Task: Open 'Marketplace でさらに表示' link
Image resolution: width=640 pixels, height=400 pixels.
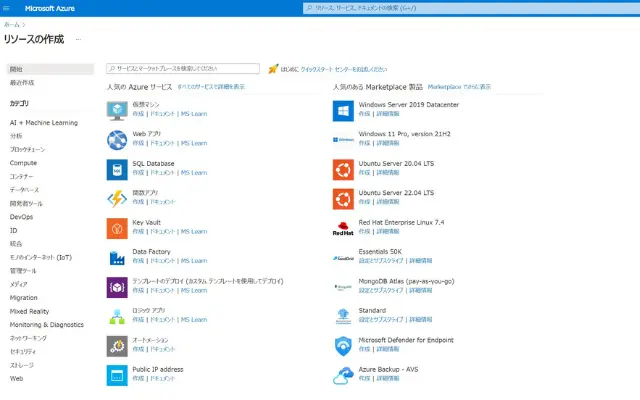Action: (459, 87)
